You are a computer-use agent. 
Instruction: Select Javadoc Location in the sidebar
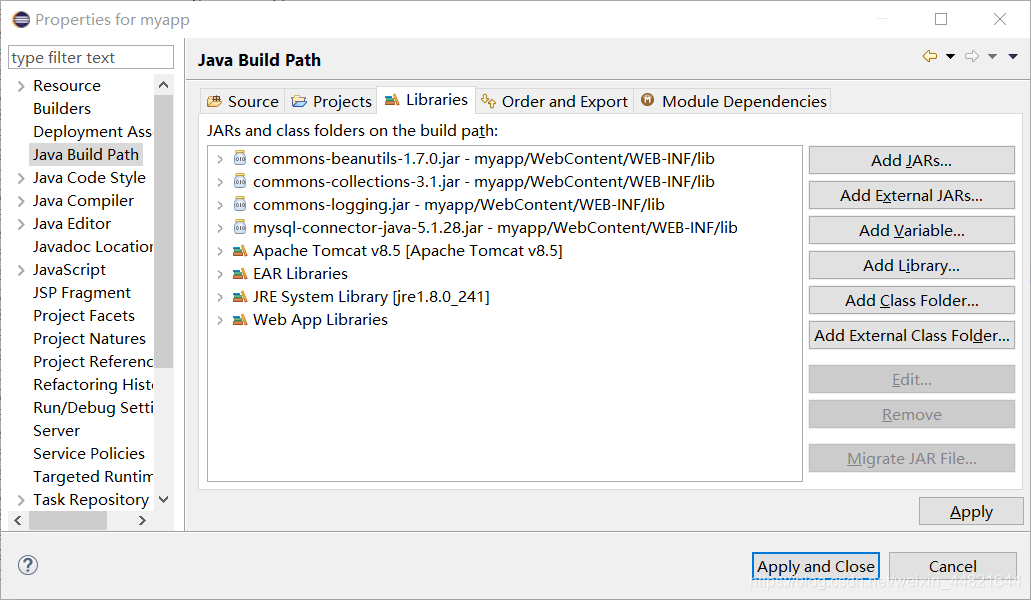[x=92, y=246]
